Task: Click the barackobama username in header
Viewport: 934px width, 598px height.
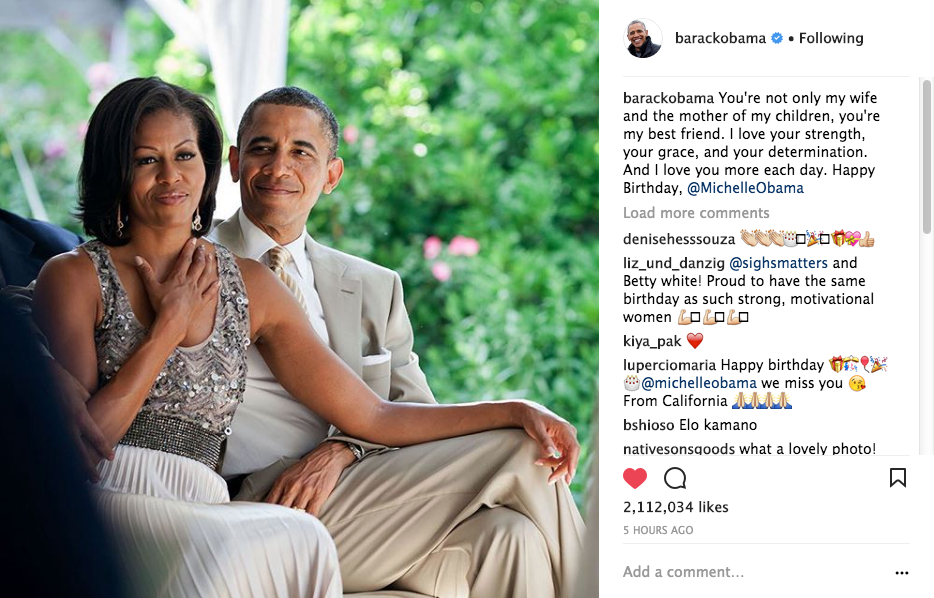Action: tap(720, 38)
